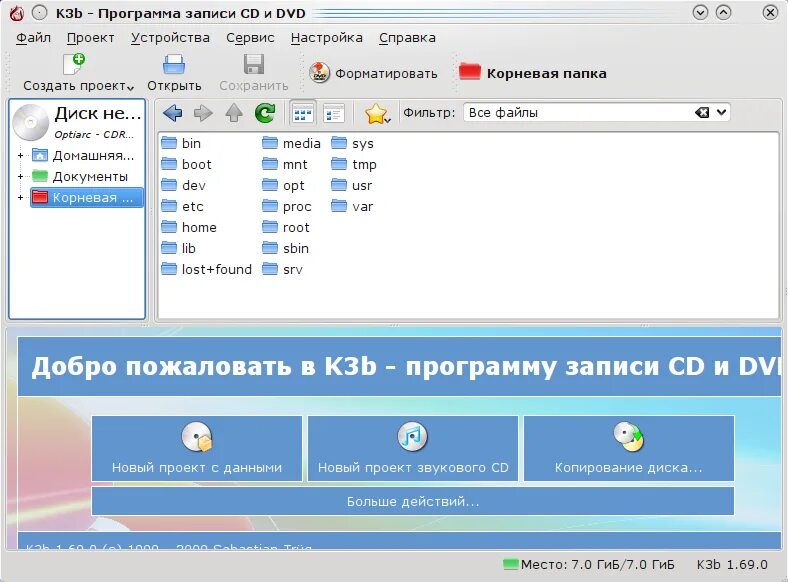Select the dev folder
The image size is (788, 582).
click(183, 186)
